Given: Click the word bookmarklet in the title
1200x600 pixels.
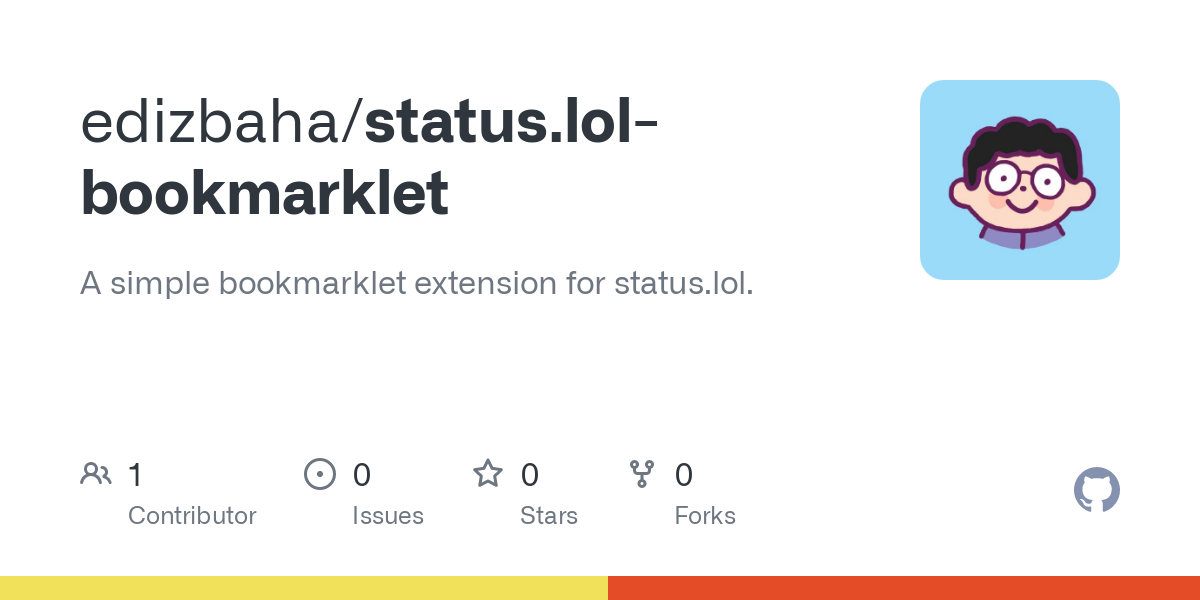Looking at the screenshot, I should (265, 194).
